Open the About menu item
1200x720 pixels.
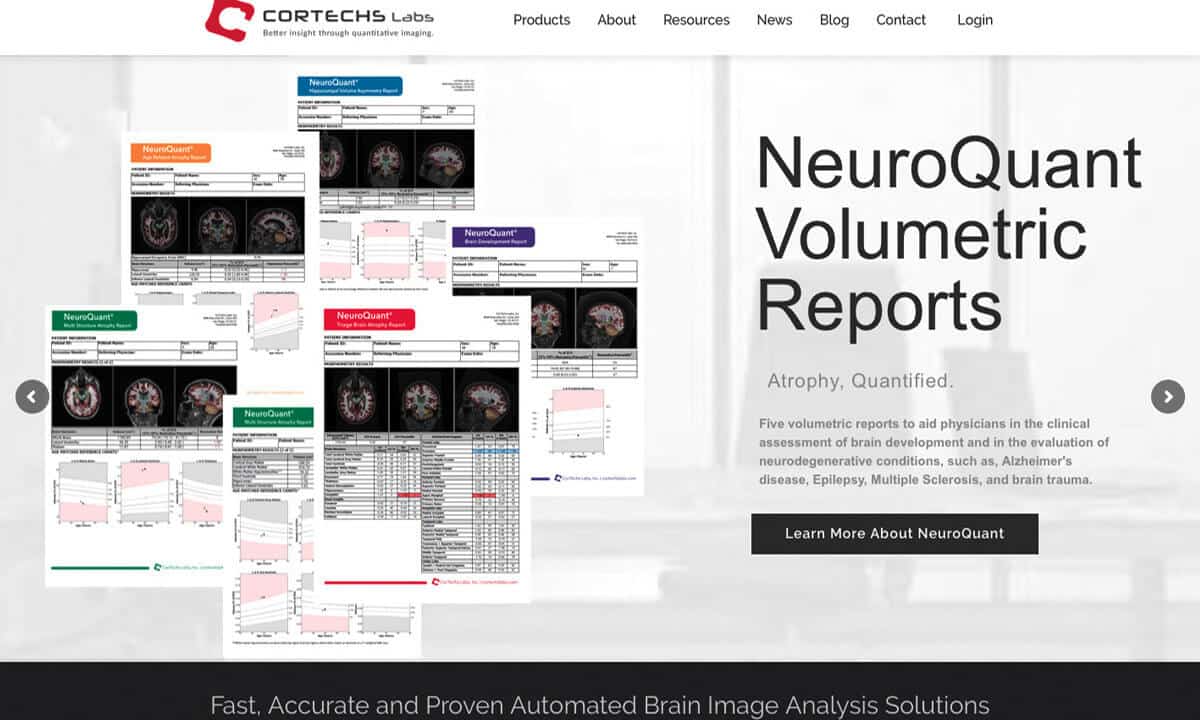coord(617,20)
